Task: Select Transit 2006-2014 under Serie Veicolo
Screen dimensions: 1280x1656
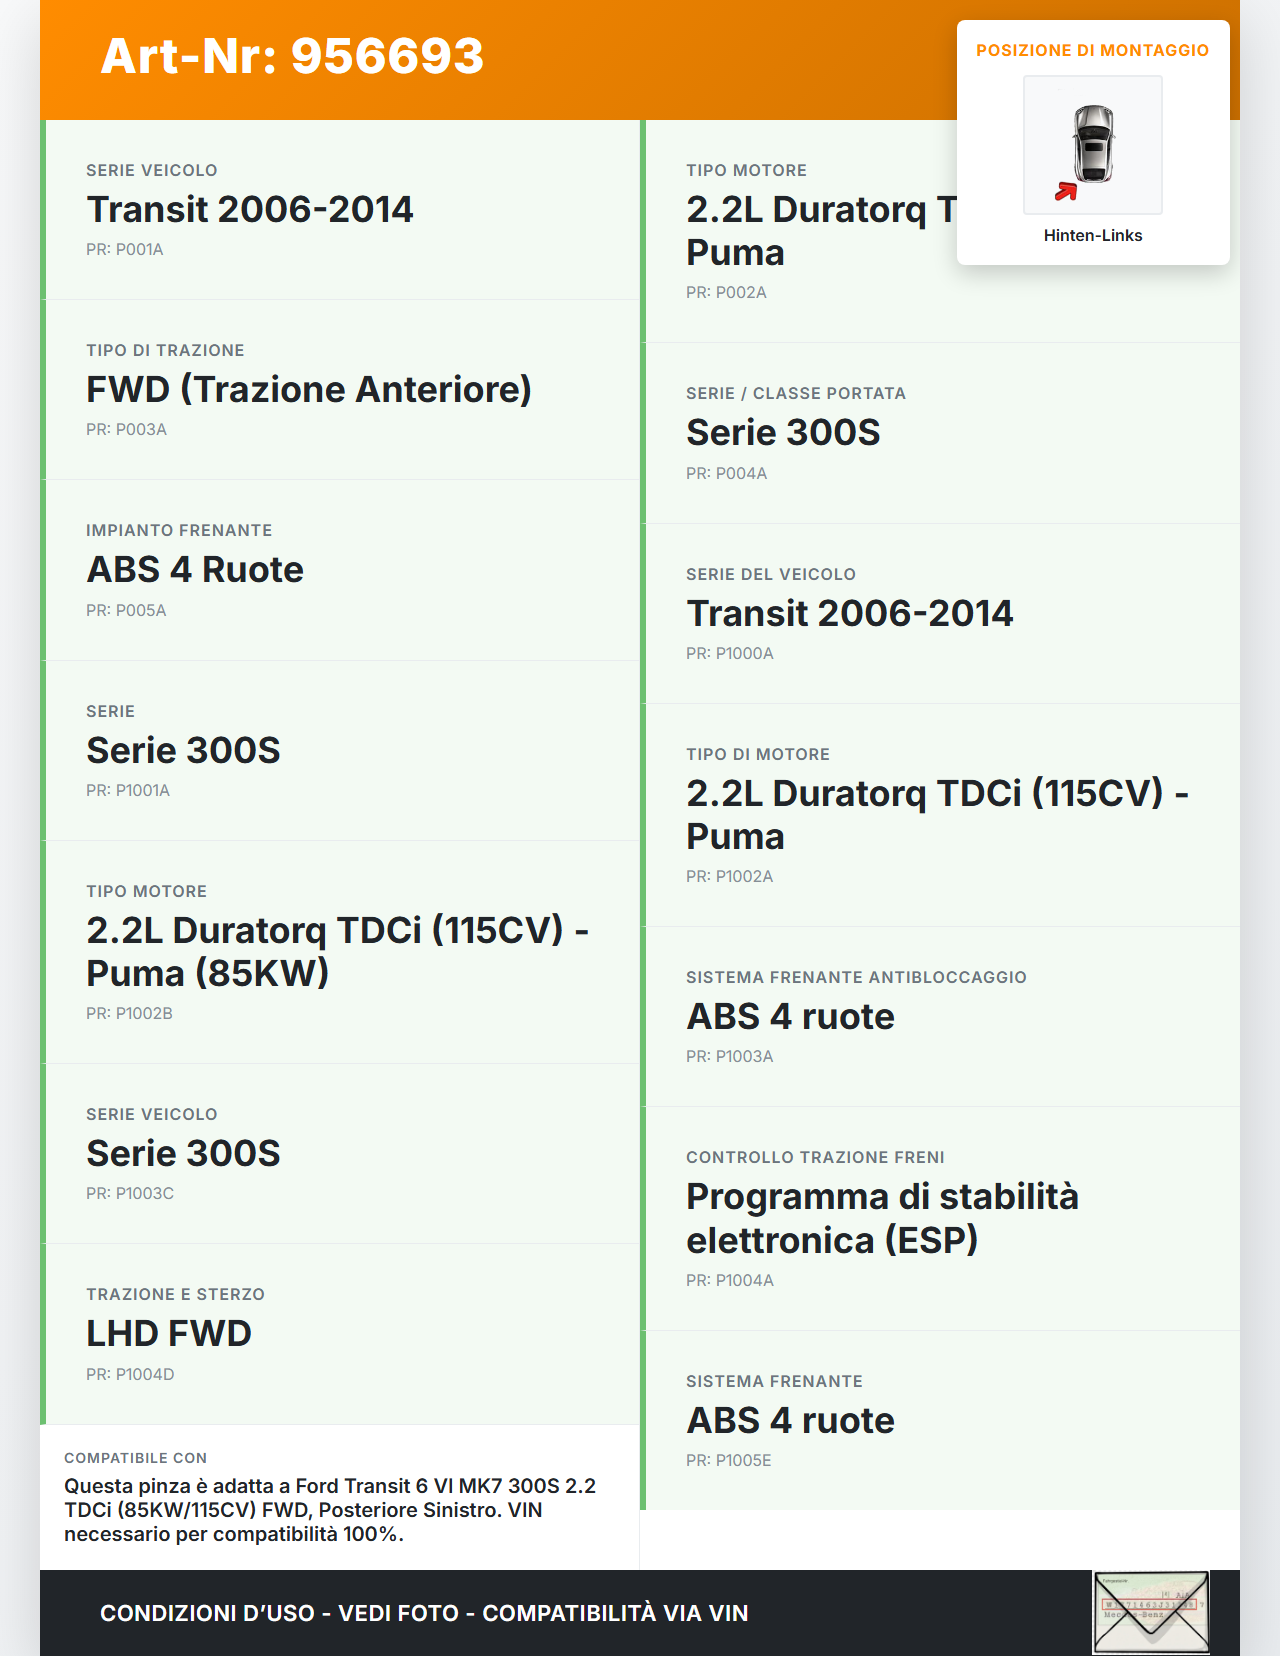Action: click(x=249, y=209)
